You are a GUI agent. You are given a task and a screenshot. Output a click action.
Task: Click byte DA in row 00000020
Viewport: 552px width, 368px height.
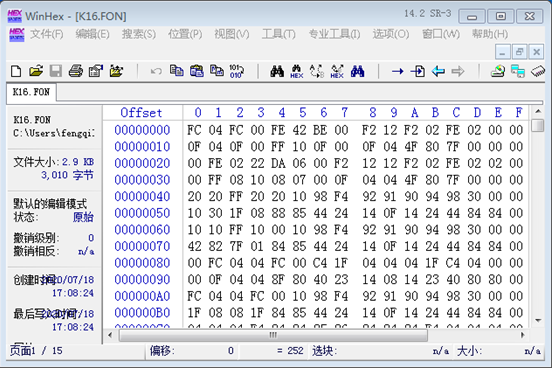[x=278, y=163]
